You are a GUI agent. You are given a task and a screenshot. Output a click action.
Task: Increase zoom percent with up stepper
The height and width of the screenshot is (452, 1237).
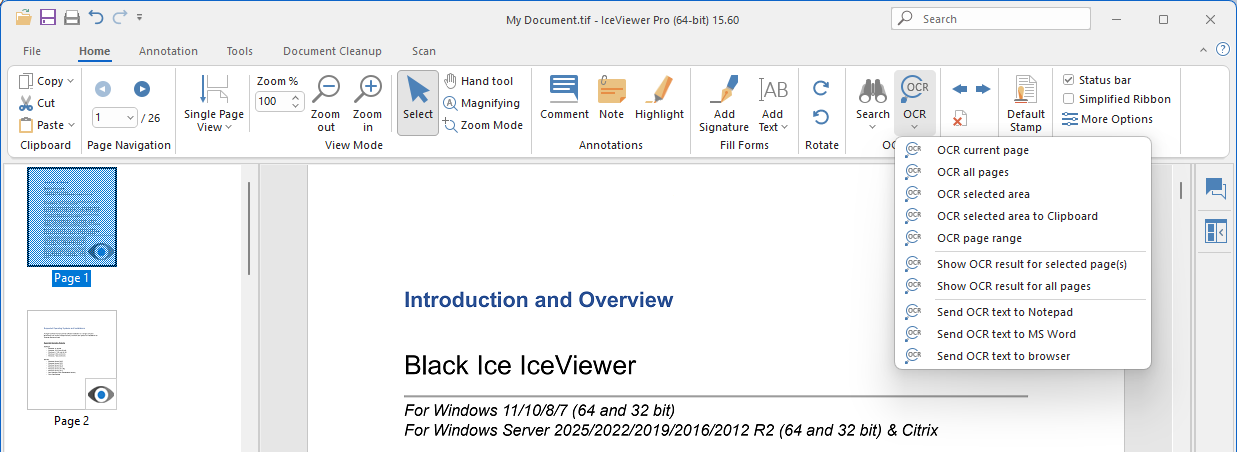pyautogui.click(x=296, y=97)
